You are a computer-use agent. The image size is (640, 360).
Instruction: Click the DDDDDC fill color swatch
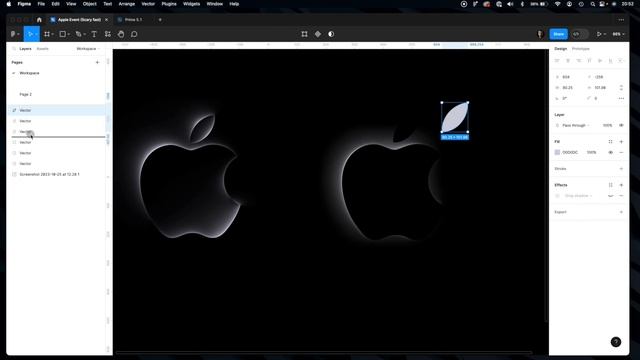(557, 153)
